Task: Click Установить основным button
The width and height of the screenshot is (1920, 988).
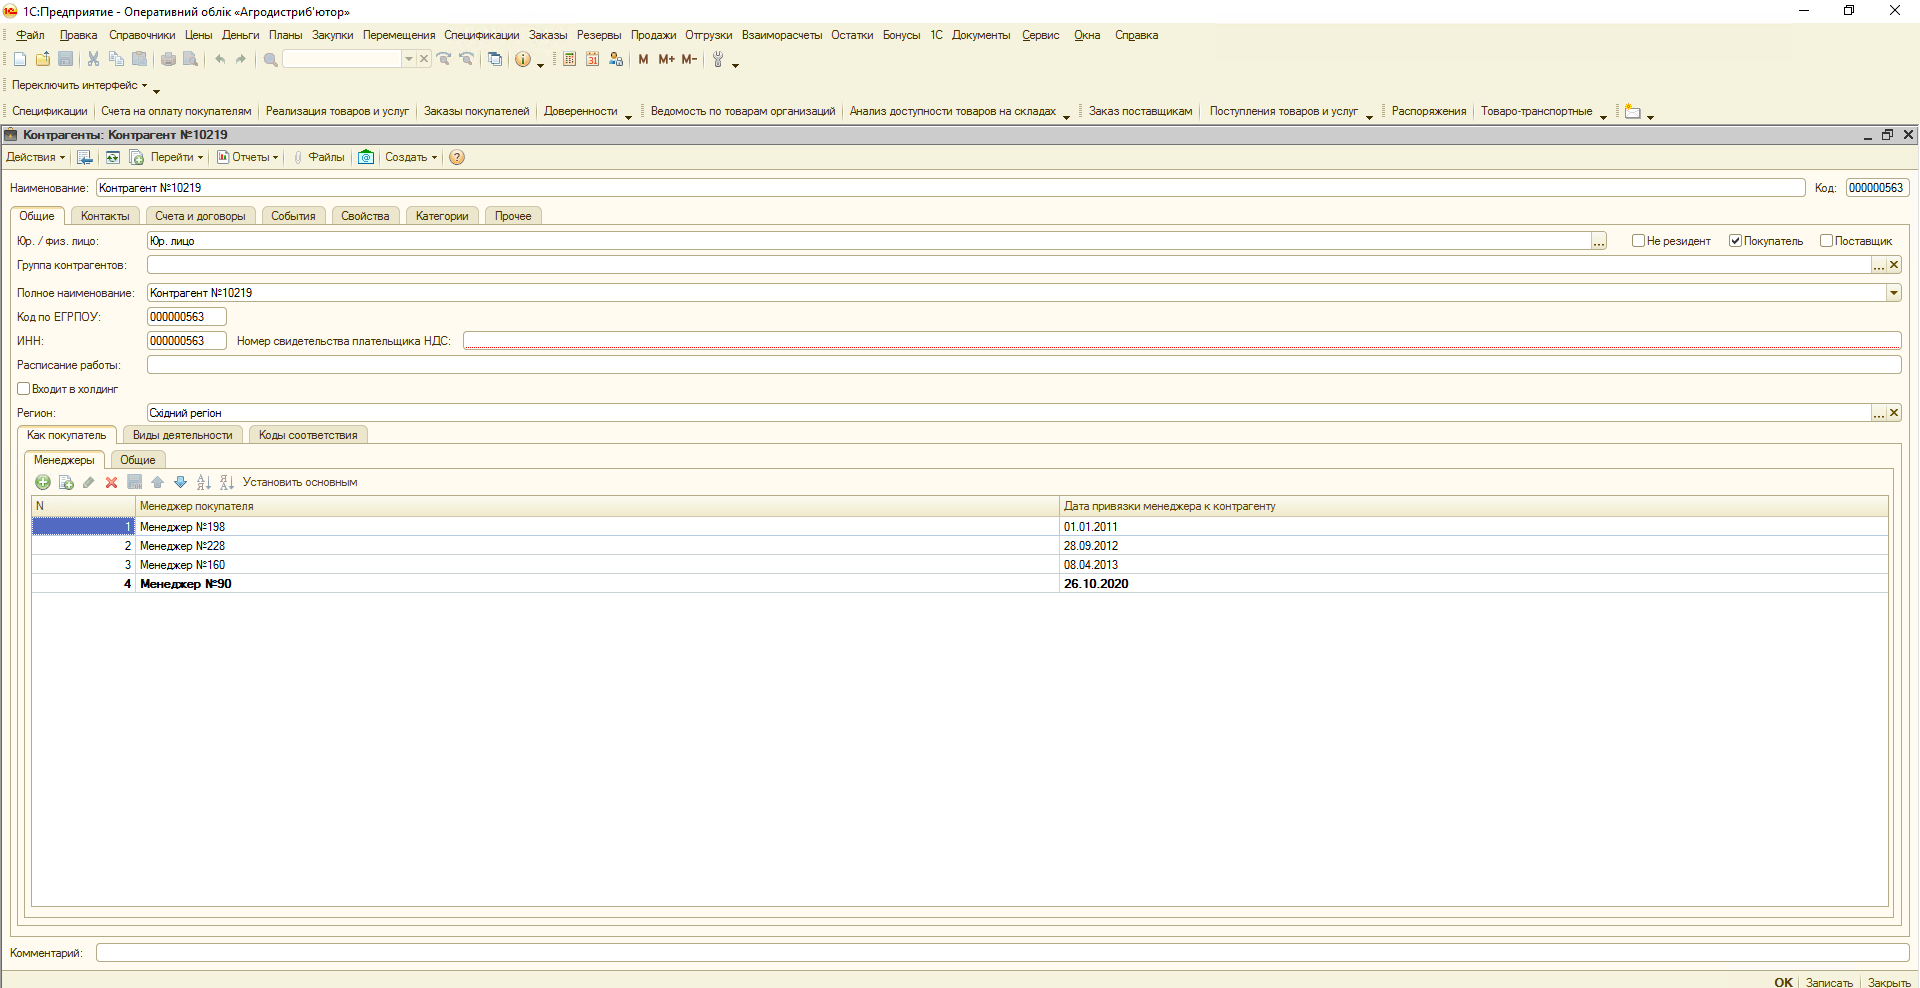Action: pyautogui.click(x=300, y=482)
